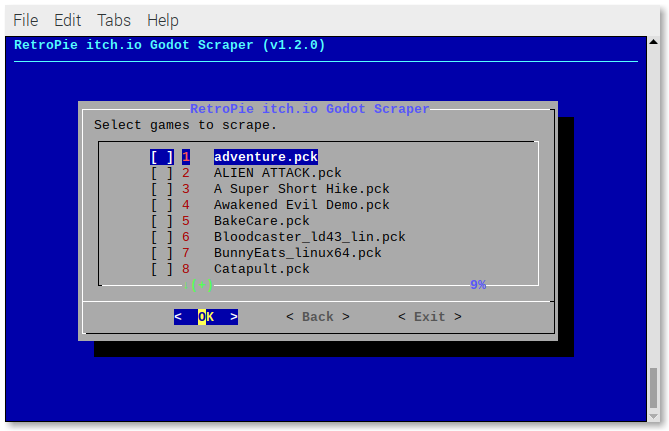The image size is (669, 431).
Task: Click list item number 5
Action: (186, 221)
